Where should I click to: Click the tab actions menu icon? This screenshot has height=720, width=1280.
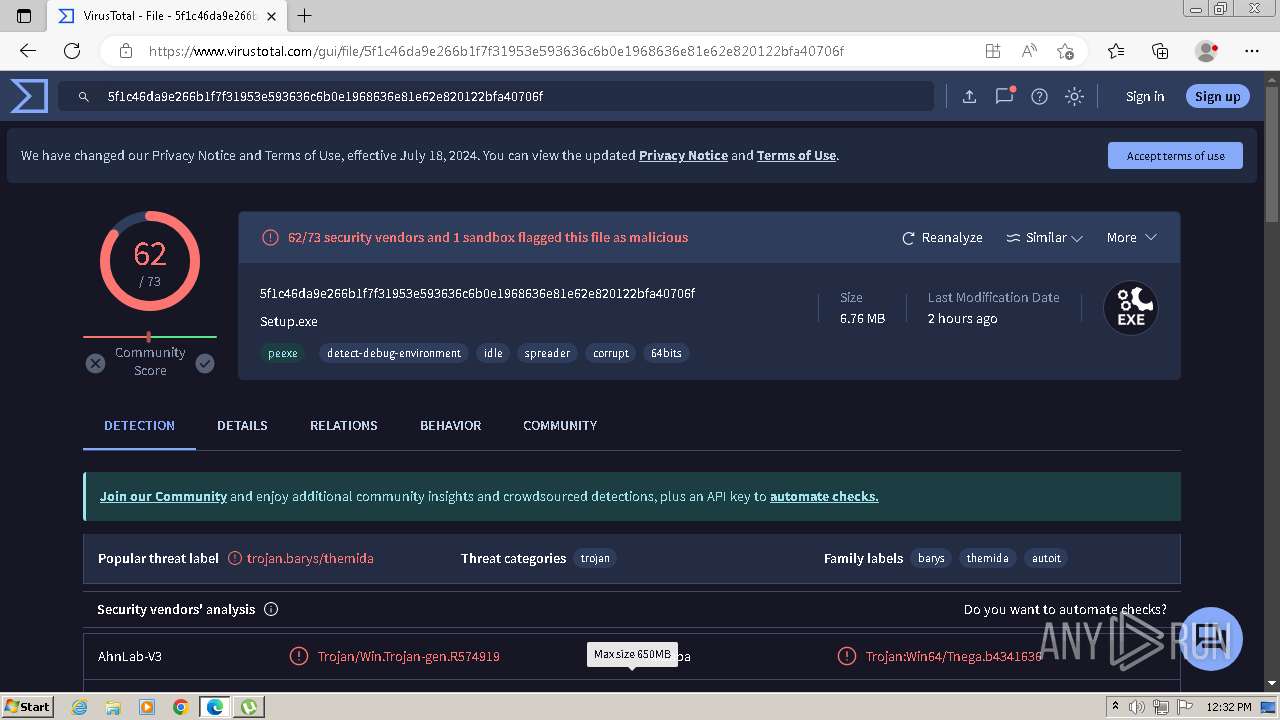click(24, 16)
